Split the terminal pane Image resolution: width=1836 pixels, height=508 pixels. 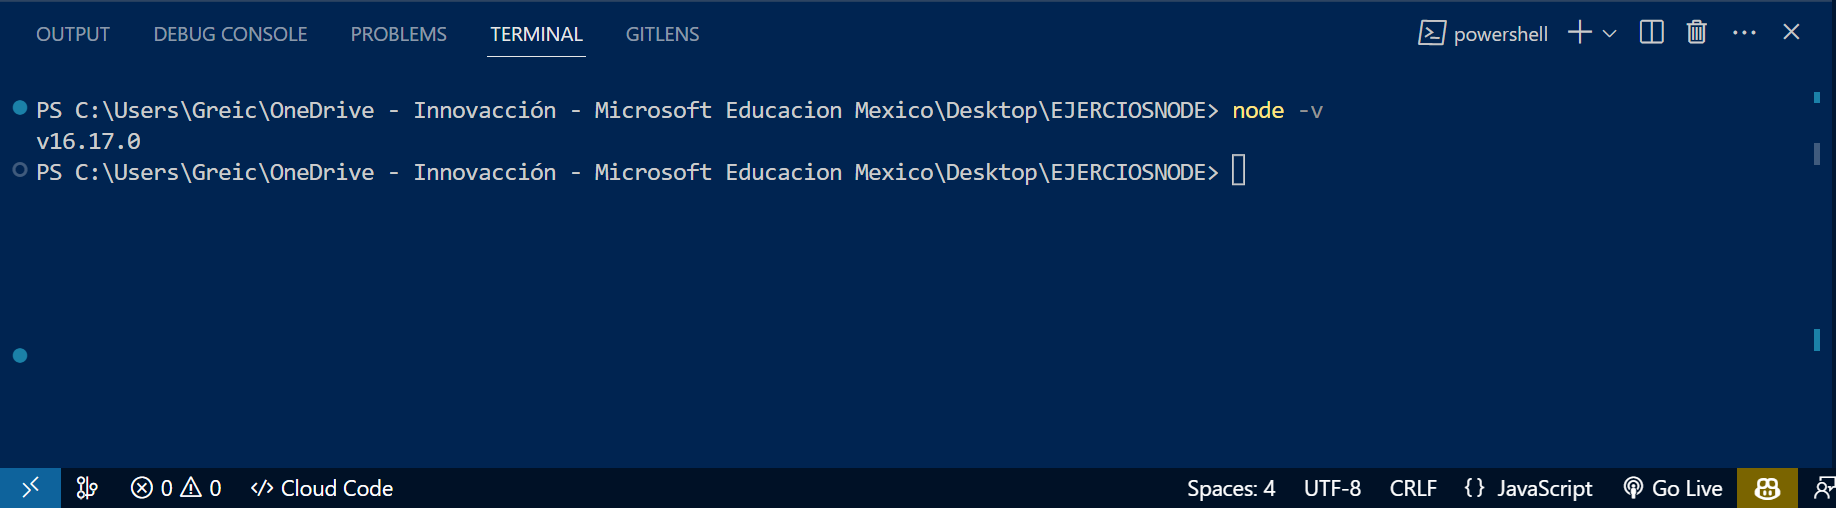tap(1652, 33)
